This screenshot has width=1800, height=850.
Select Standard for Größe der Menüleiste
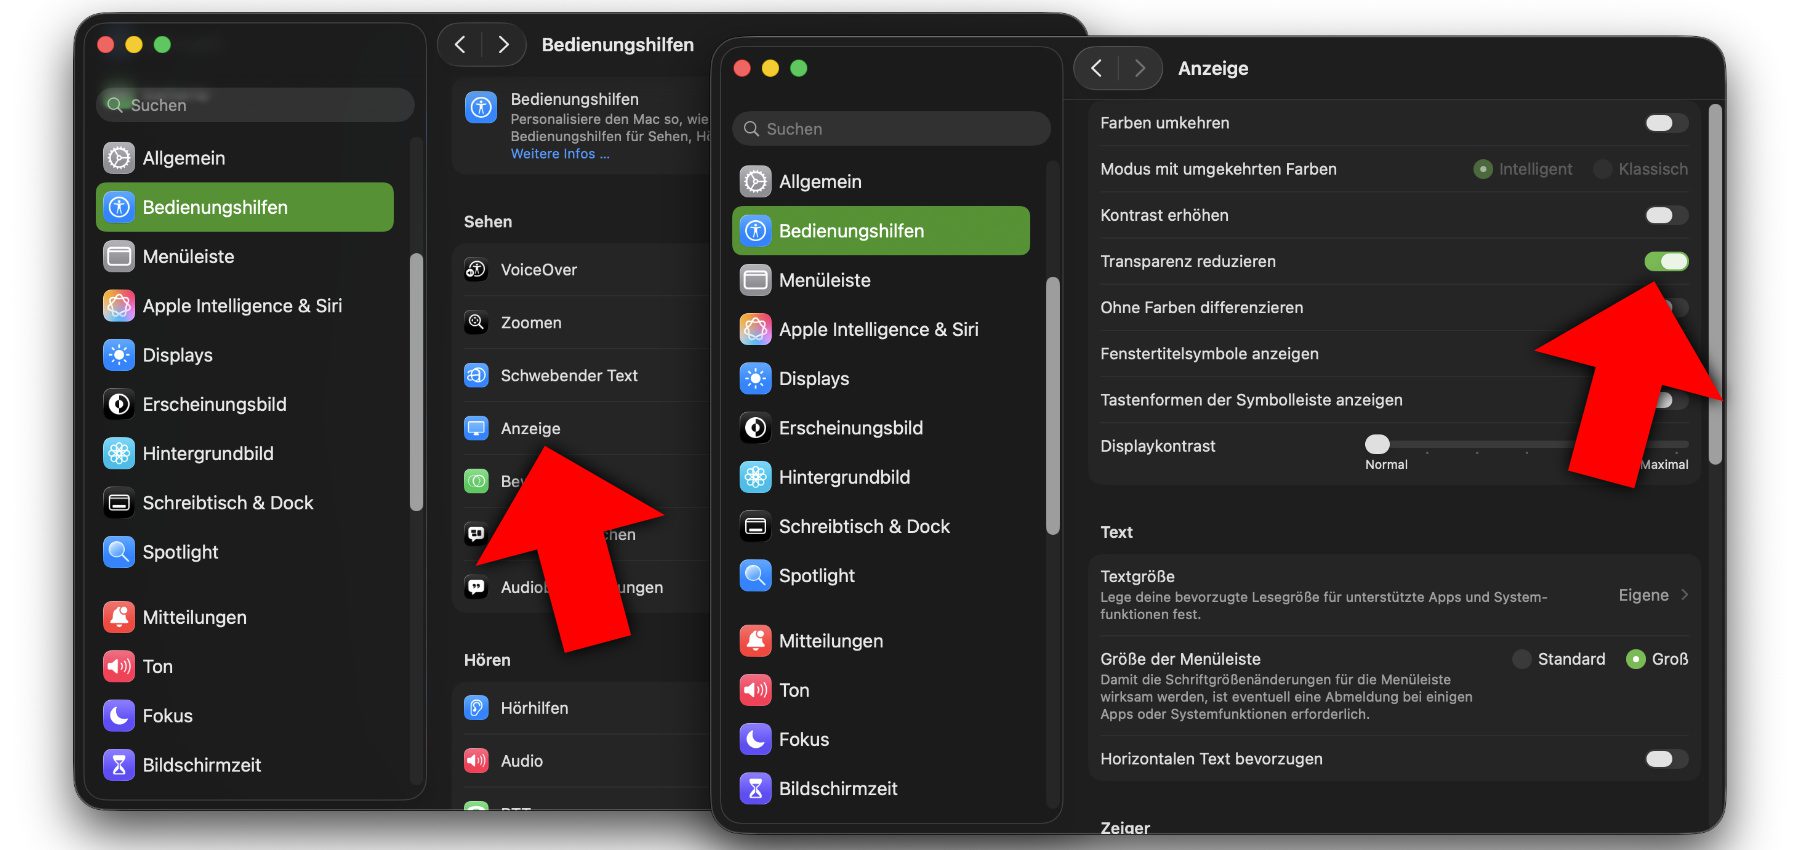(x=1522, y=659)
